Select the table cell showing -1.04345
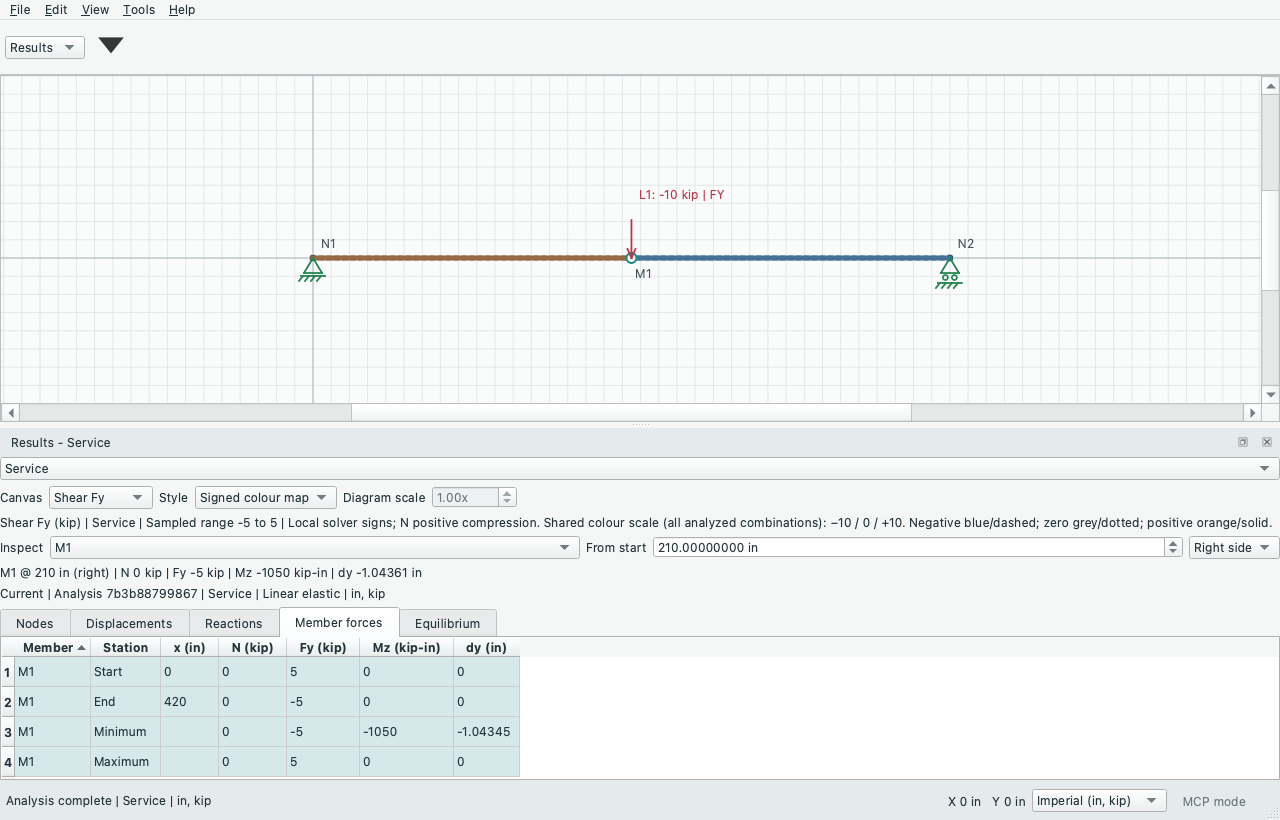 tap(486, 731)
